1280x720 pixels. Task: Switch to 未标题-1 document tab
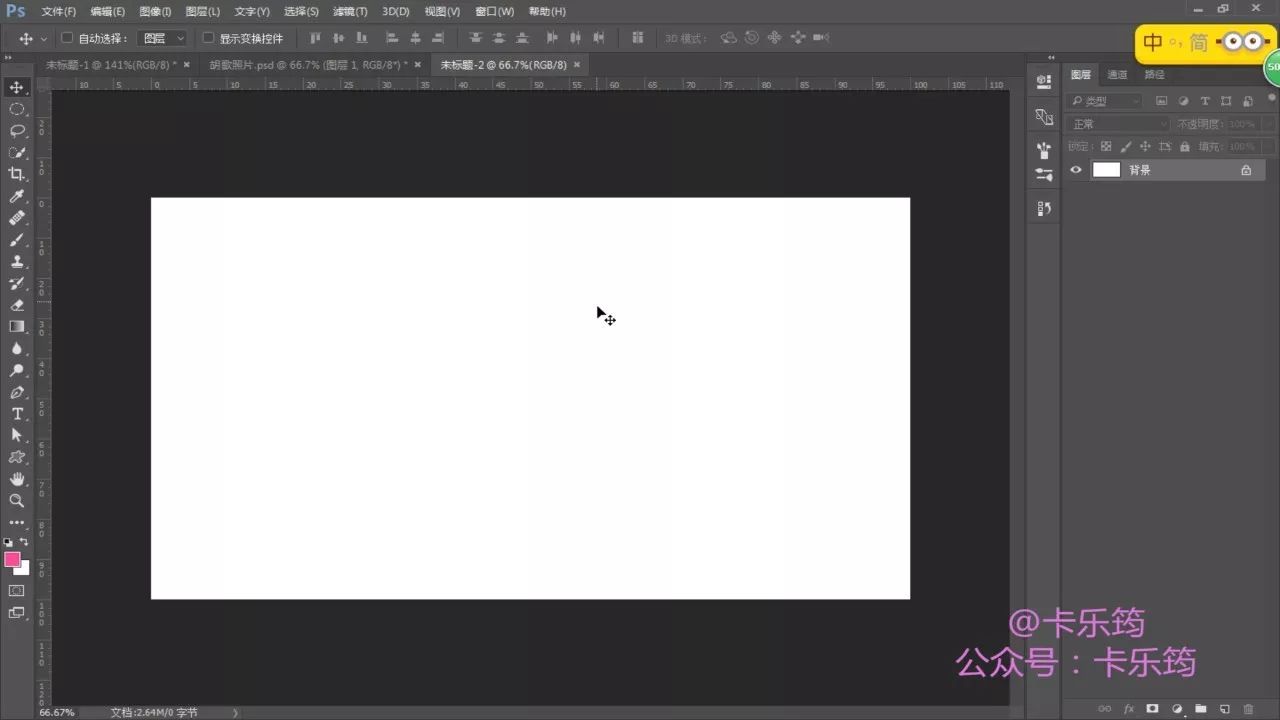click(110, 64)
